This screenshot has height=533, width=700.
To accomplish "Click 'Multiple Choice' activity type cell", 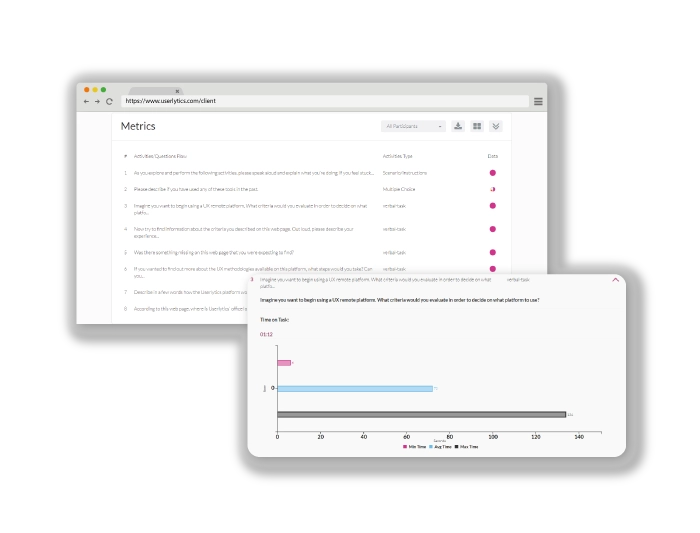I will pyautogui.click(x=399, y=189).
